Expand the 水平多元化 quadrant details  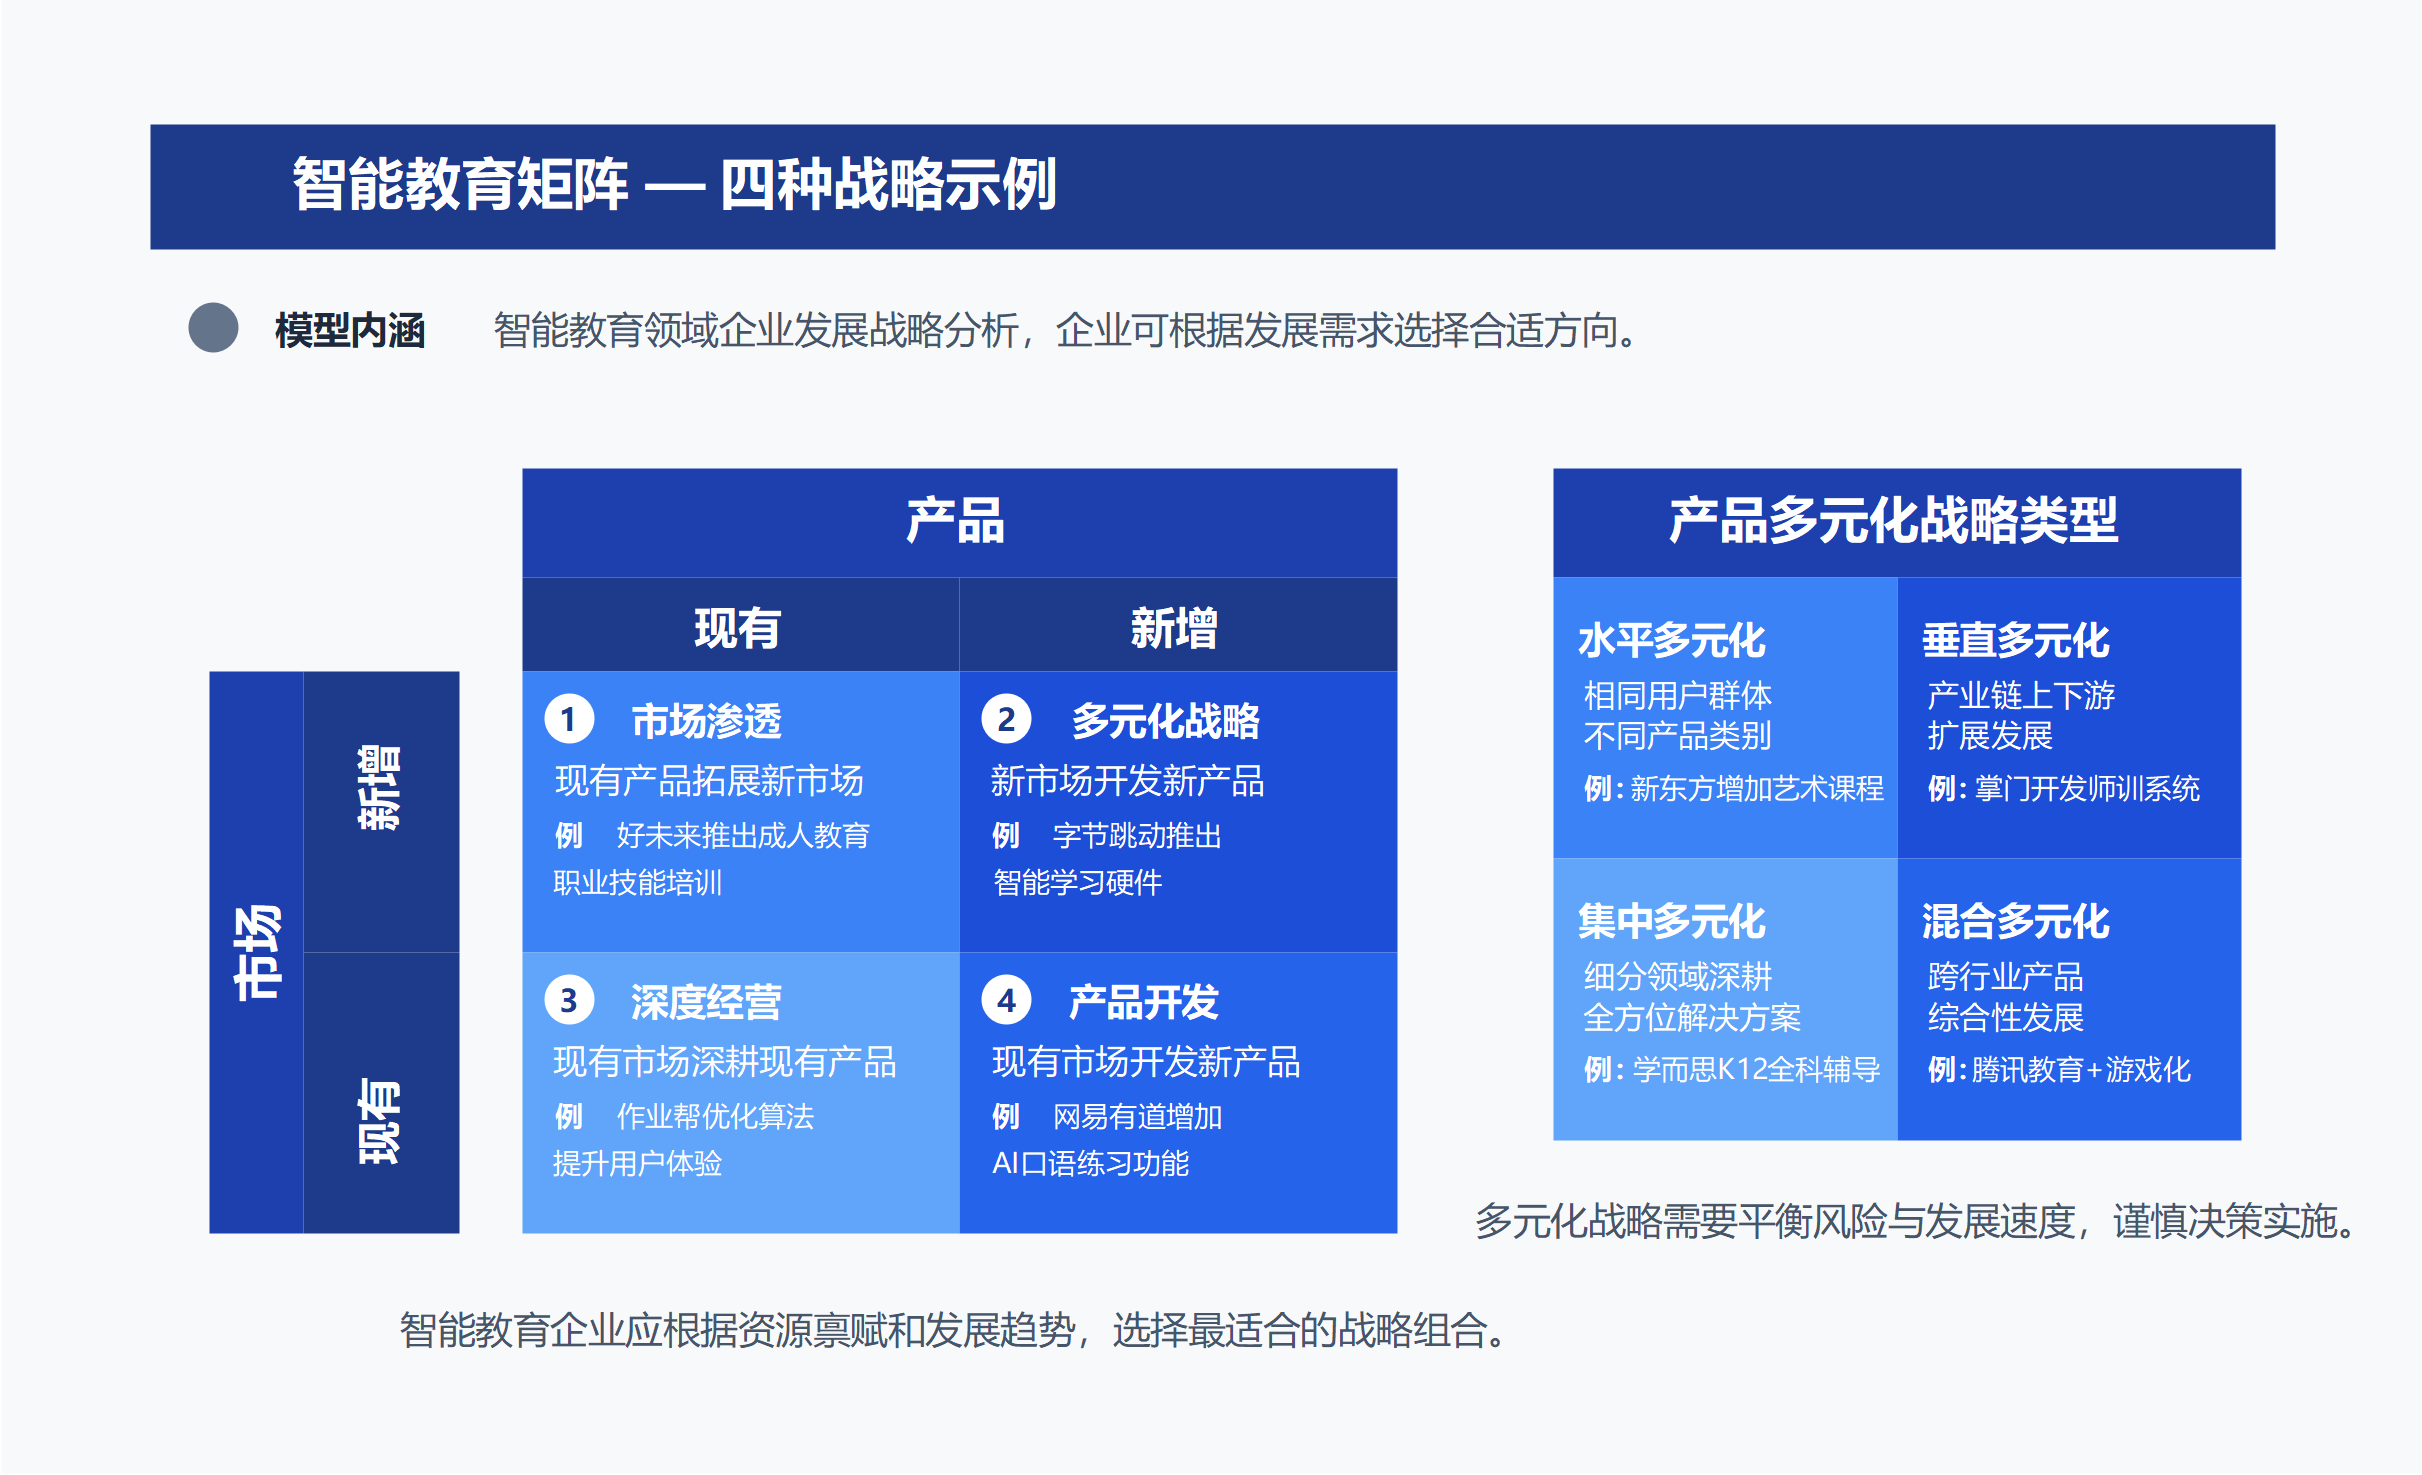tap(1725, 715)
